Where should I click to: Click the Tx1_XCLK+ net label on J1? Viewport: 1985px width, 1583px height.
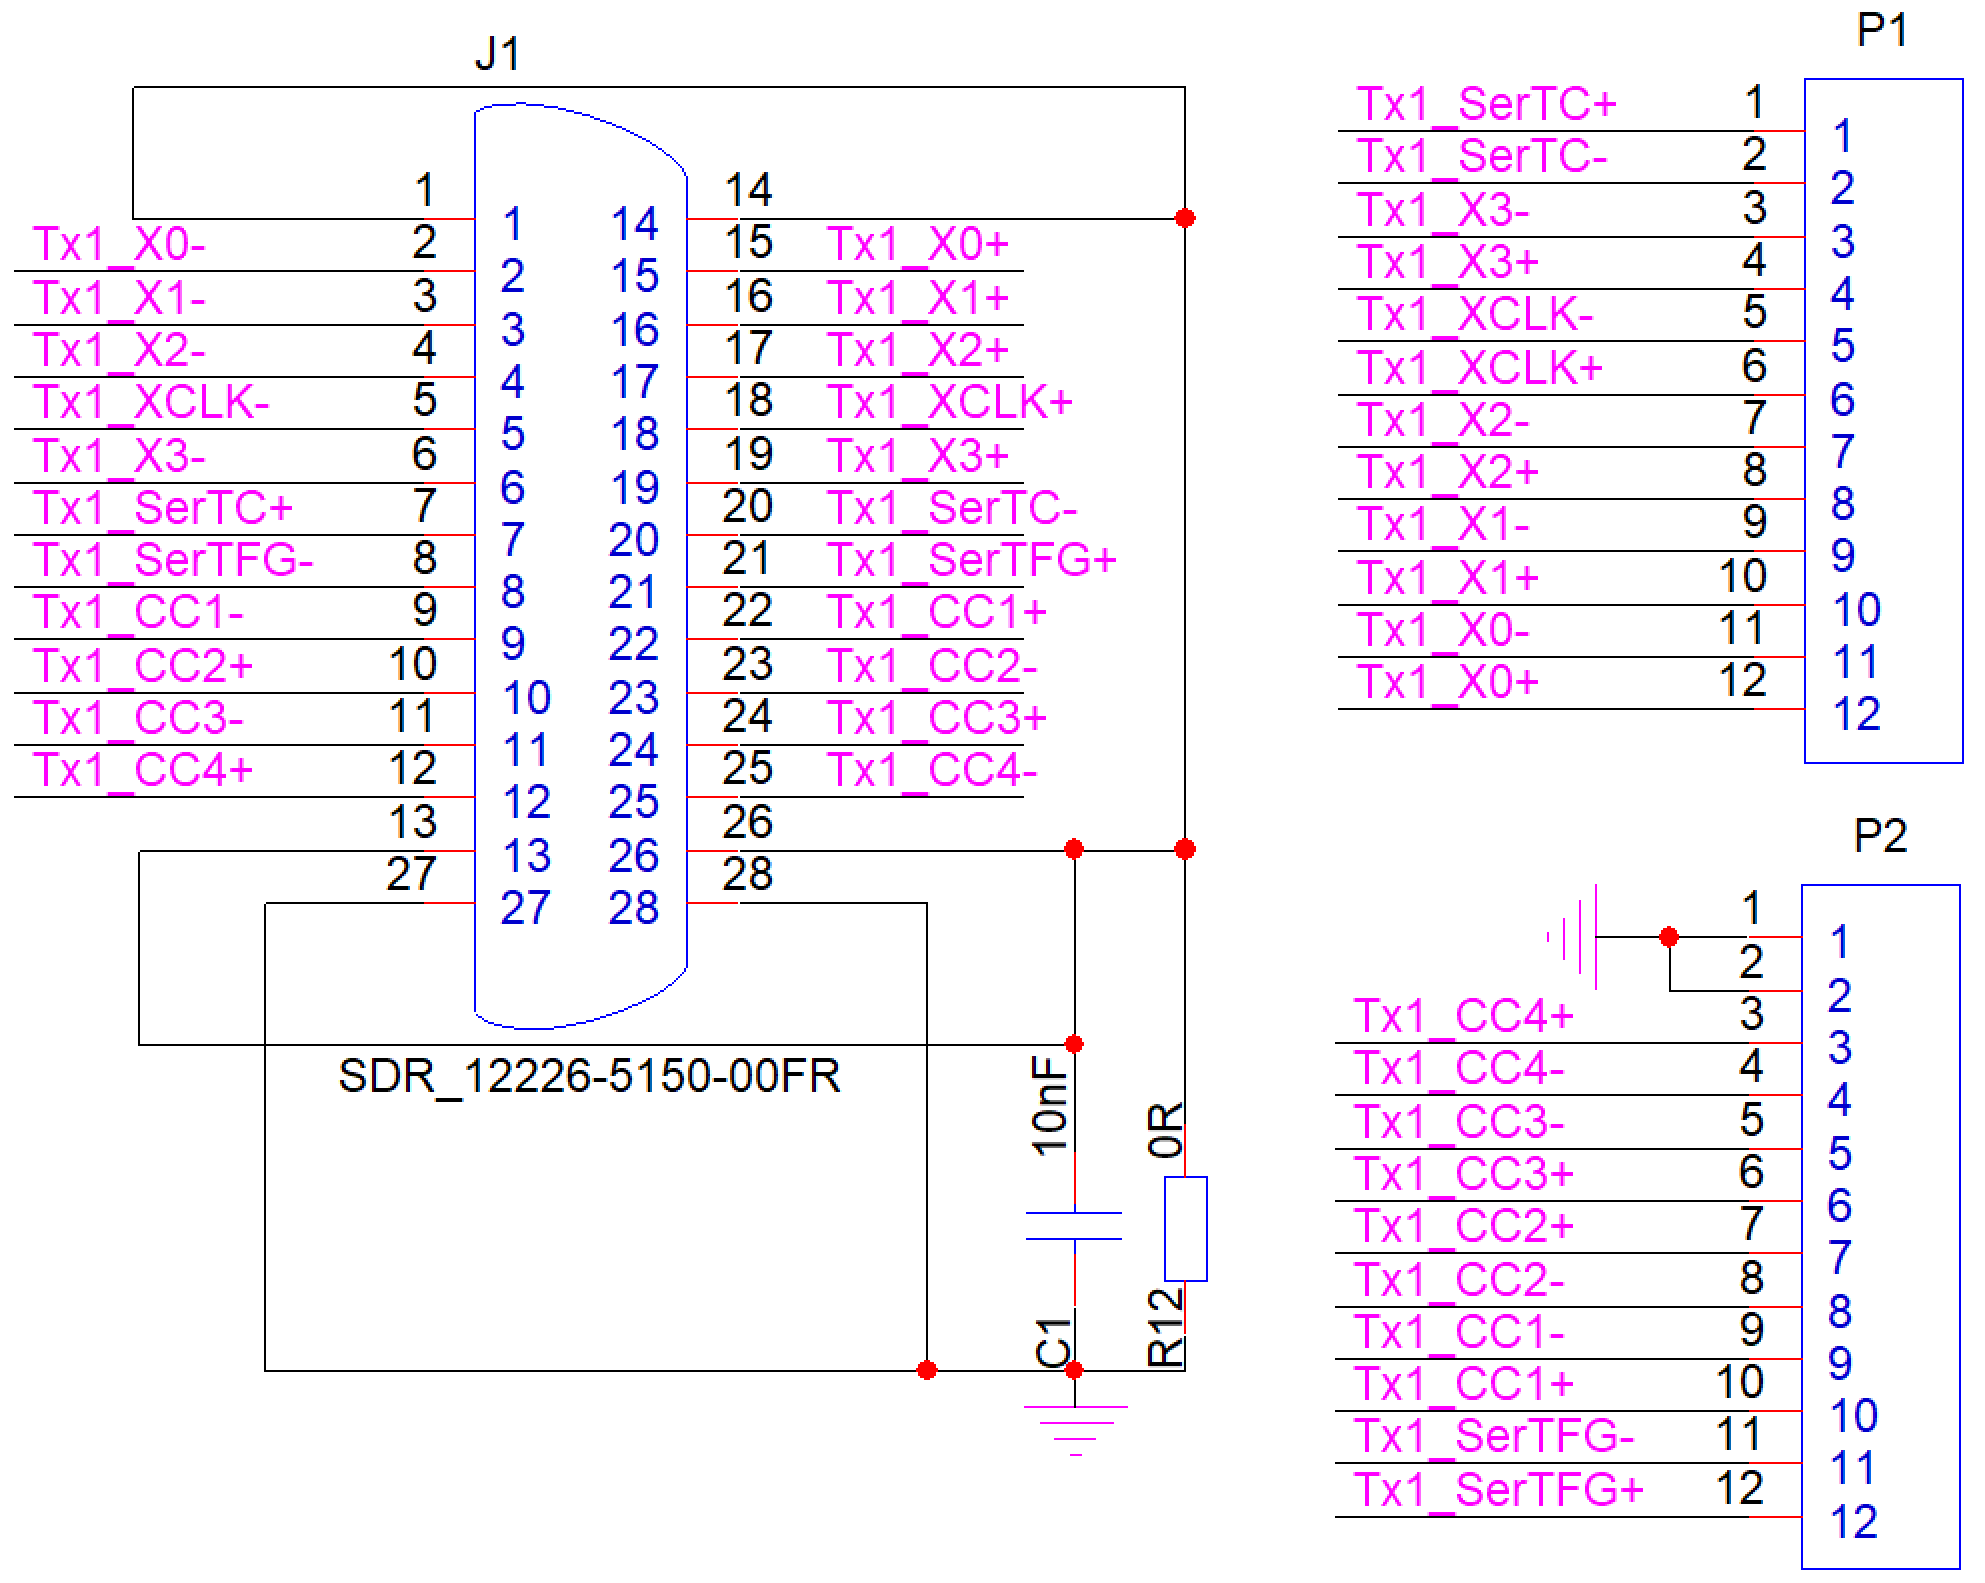[x=949, y=402]
